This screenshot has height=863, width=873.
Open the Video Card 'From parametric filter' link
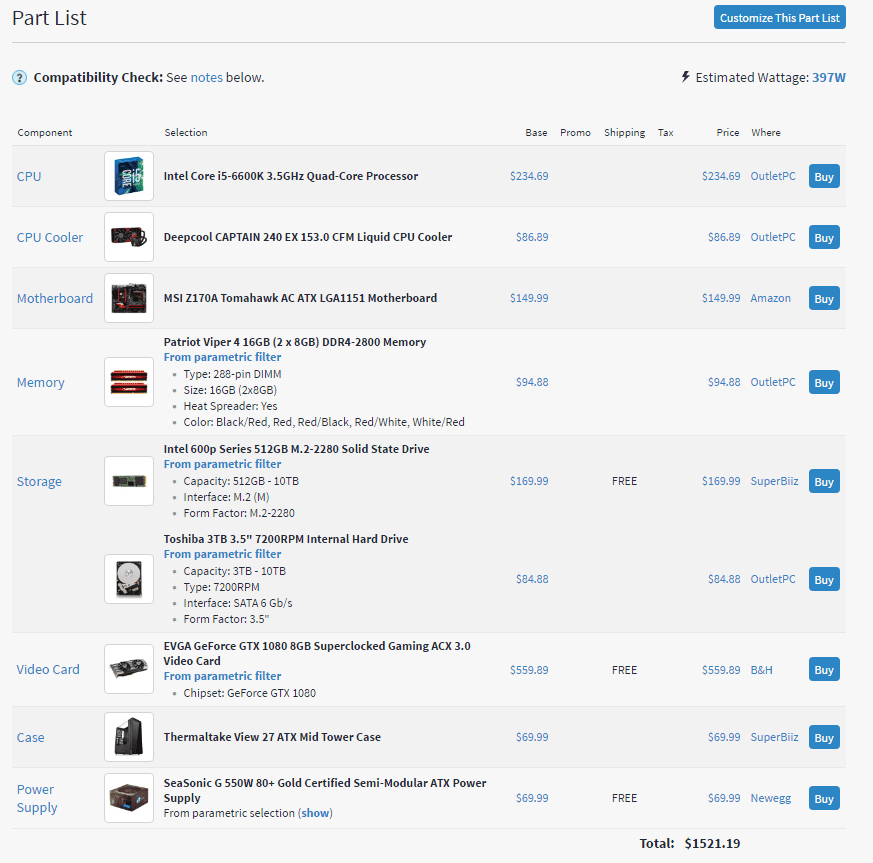point(222,676)
